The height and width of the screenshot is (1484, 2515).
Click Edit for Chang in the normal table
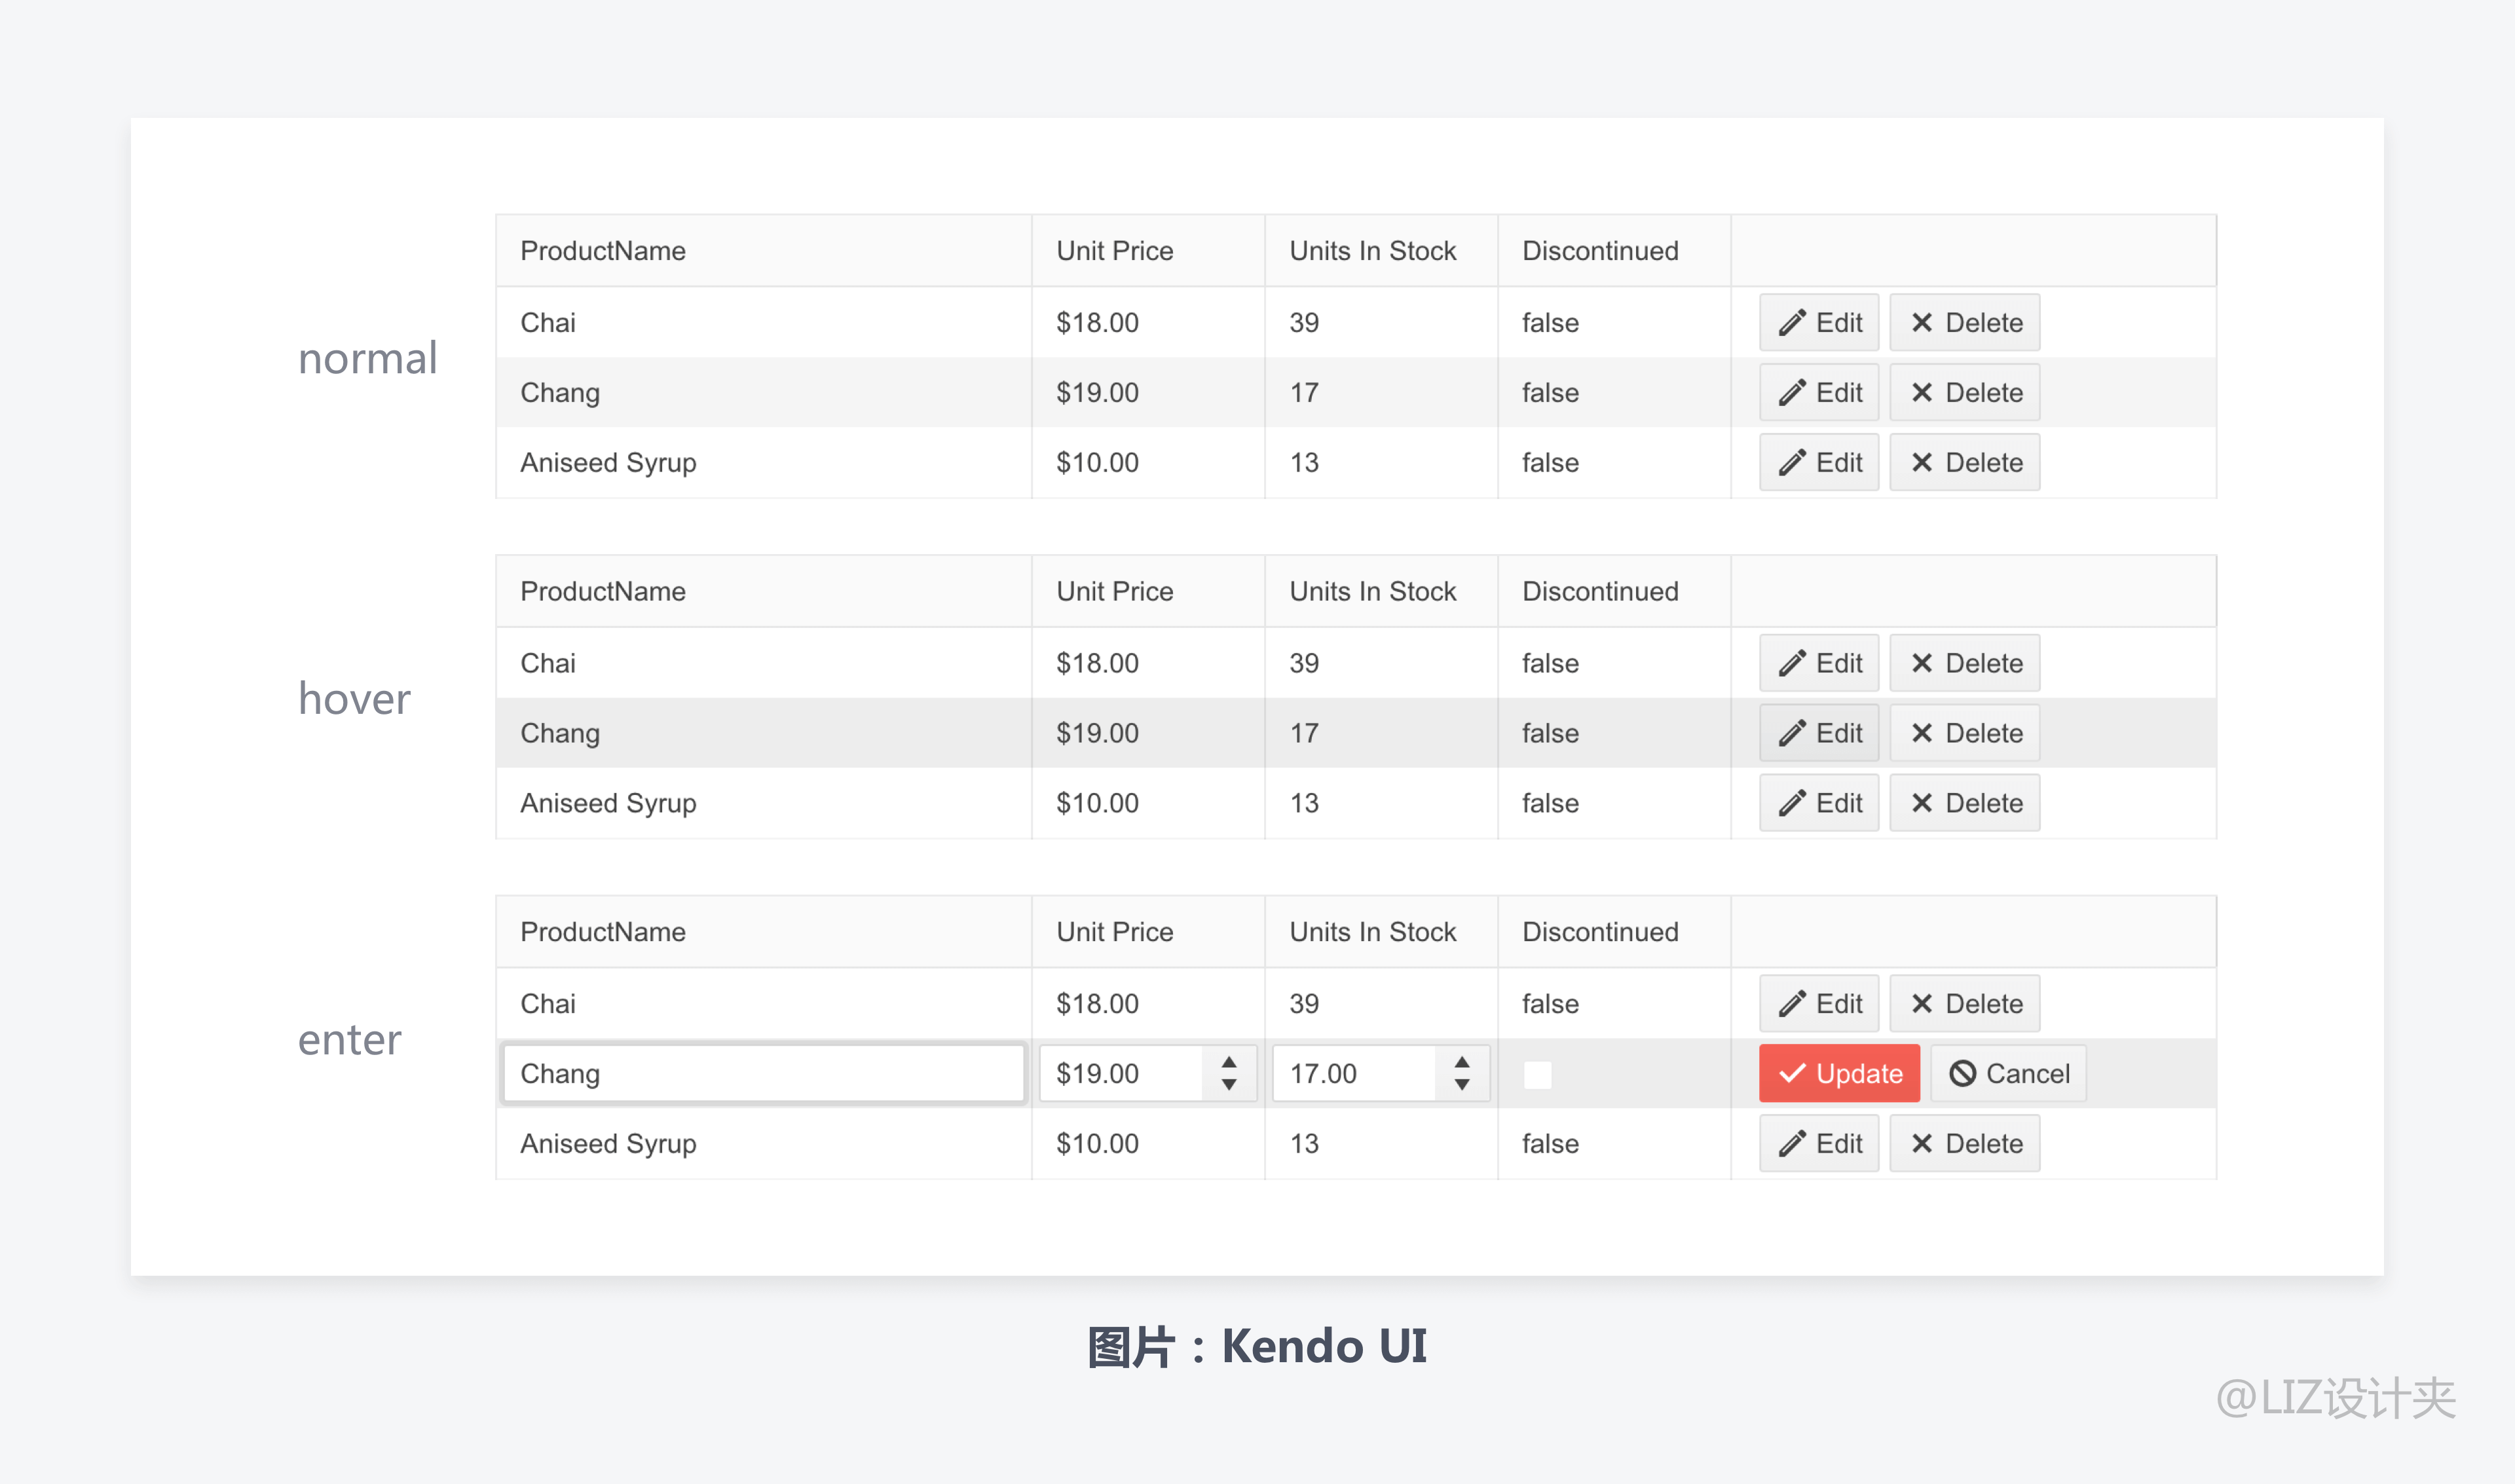pyautogui.click(x=1819, y=392)
